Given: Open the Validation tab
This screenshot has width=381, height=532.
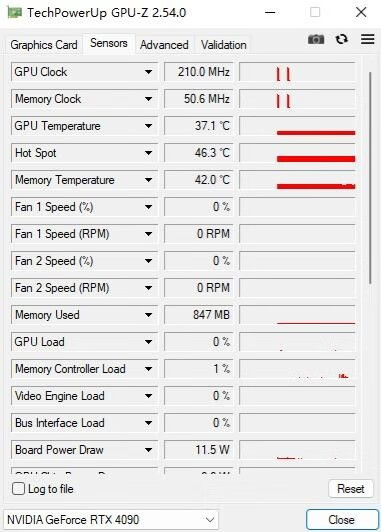Looking at the screenshot, I should point(224,45).
